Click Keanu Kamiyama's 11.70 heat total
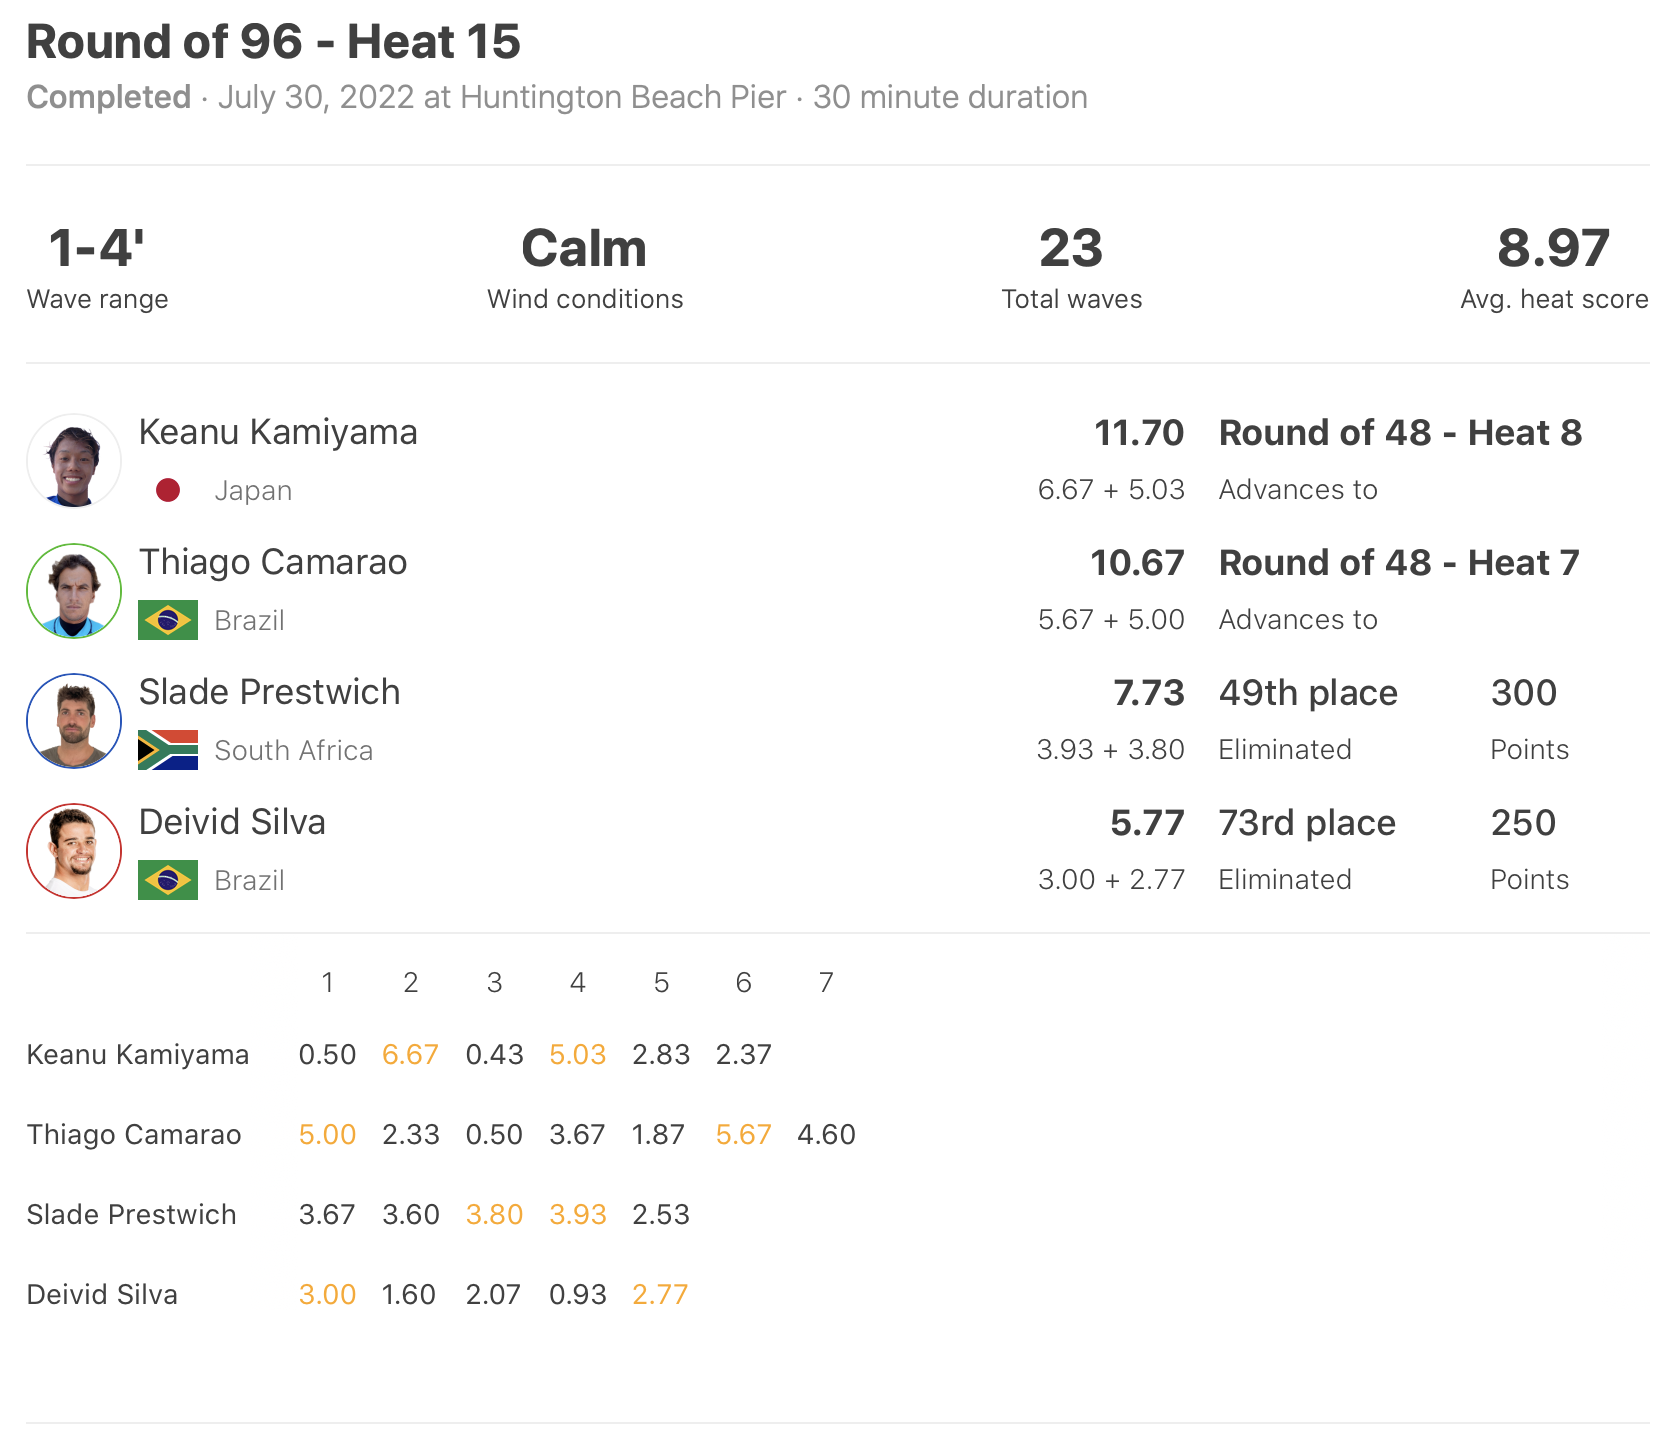Image resolution: width=1678 pixels, height=1446 pixels. pos(1138,433)
